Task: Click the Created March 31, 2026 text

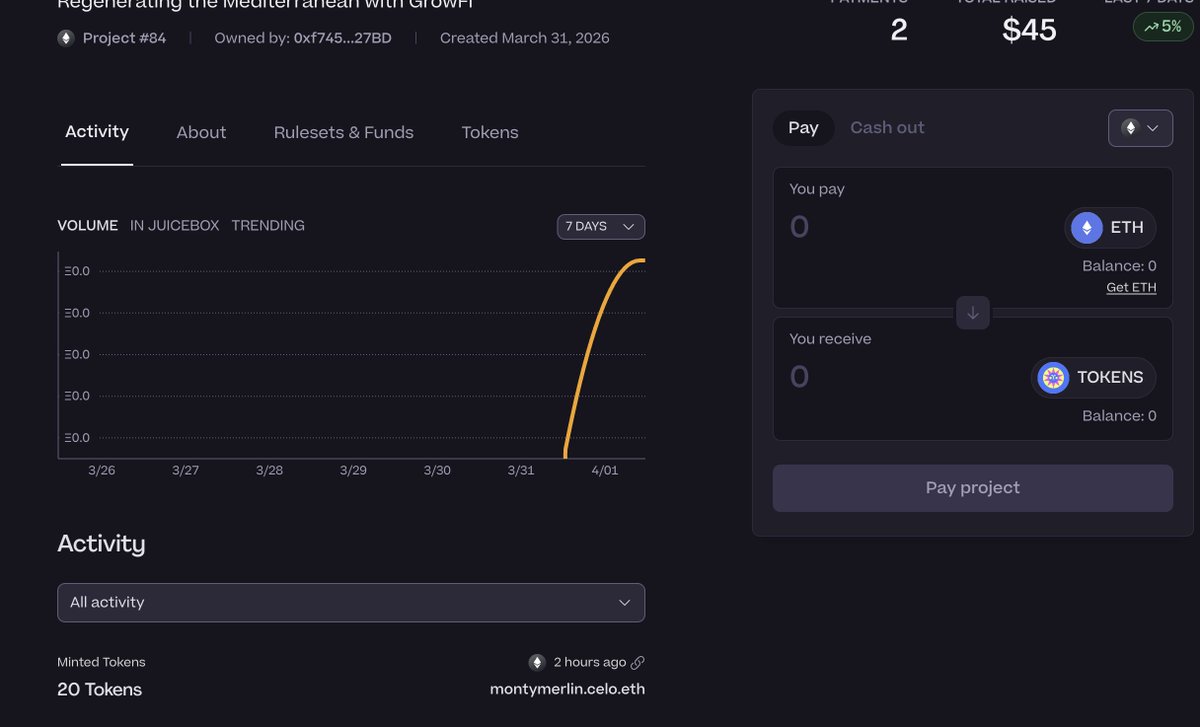Action: tap(525, 38)
